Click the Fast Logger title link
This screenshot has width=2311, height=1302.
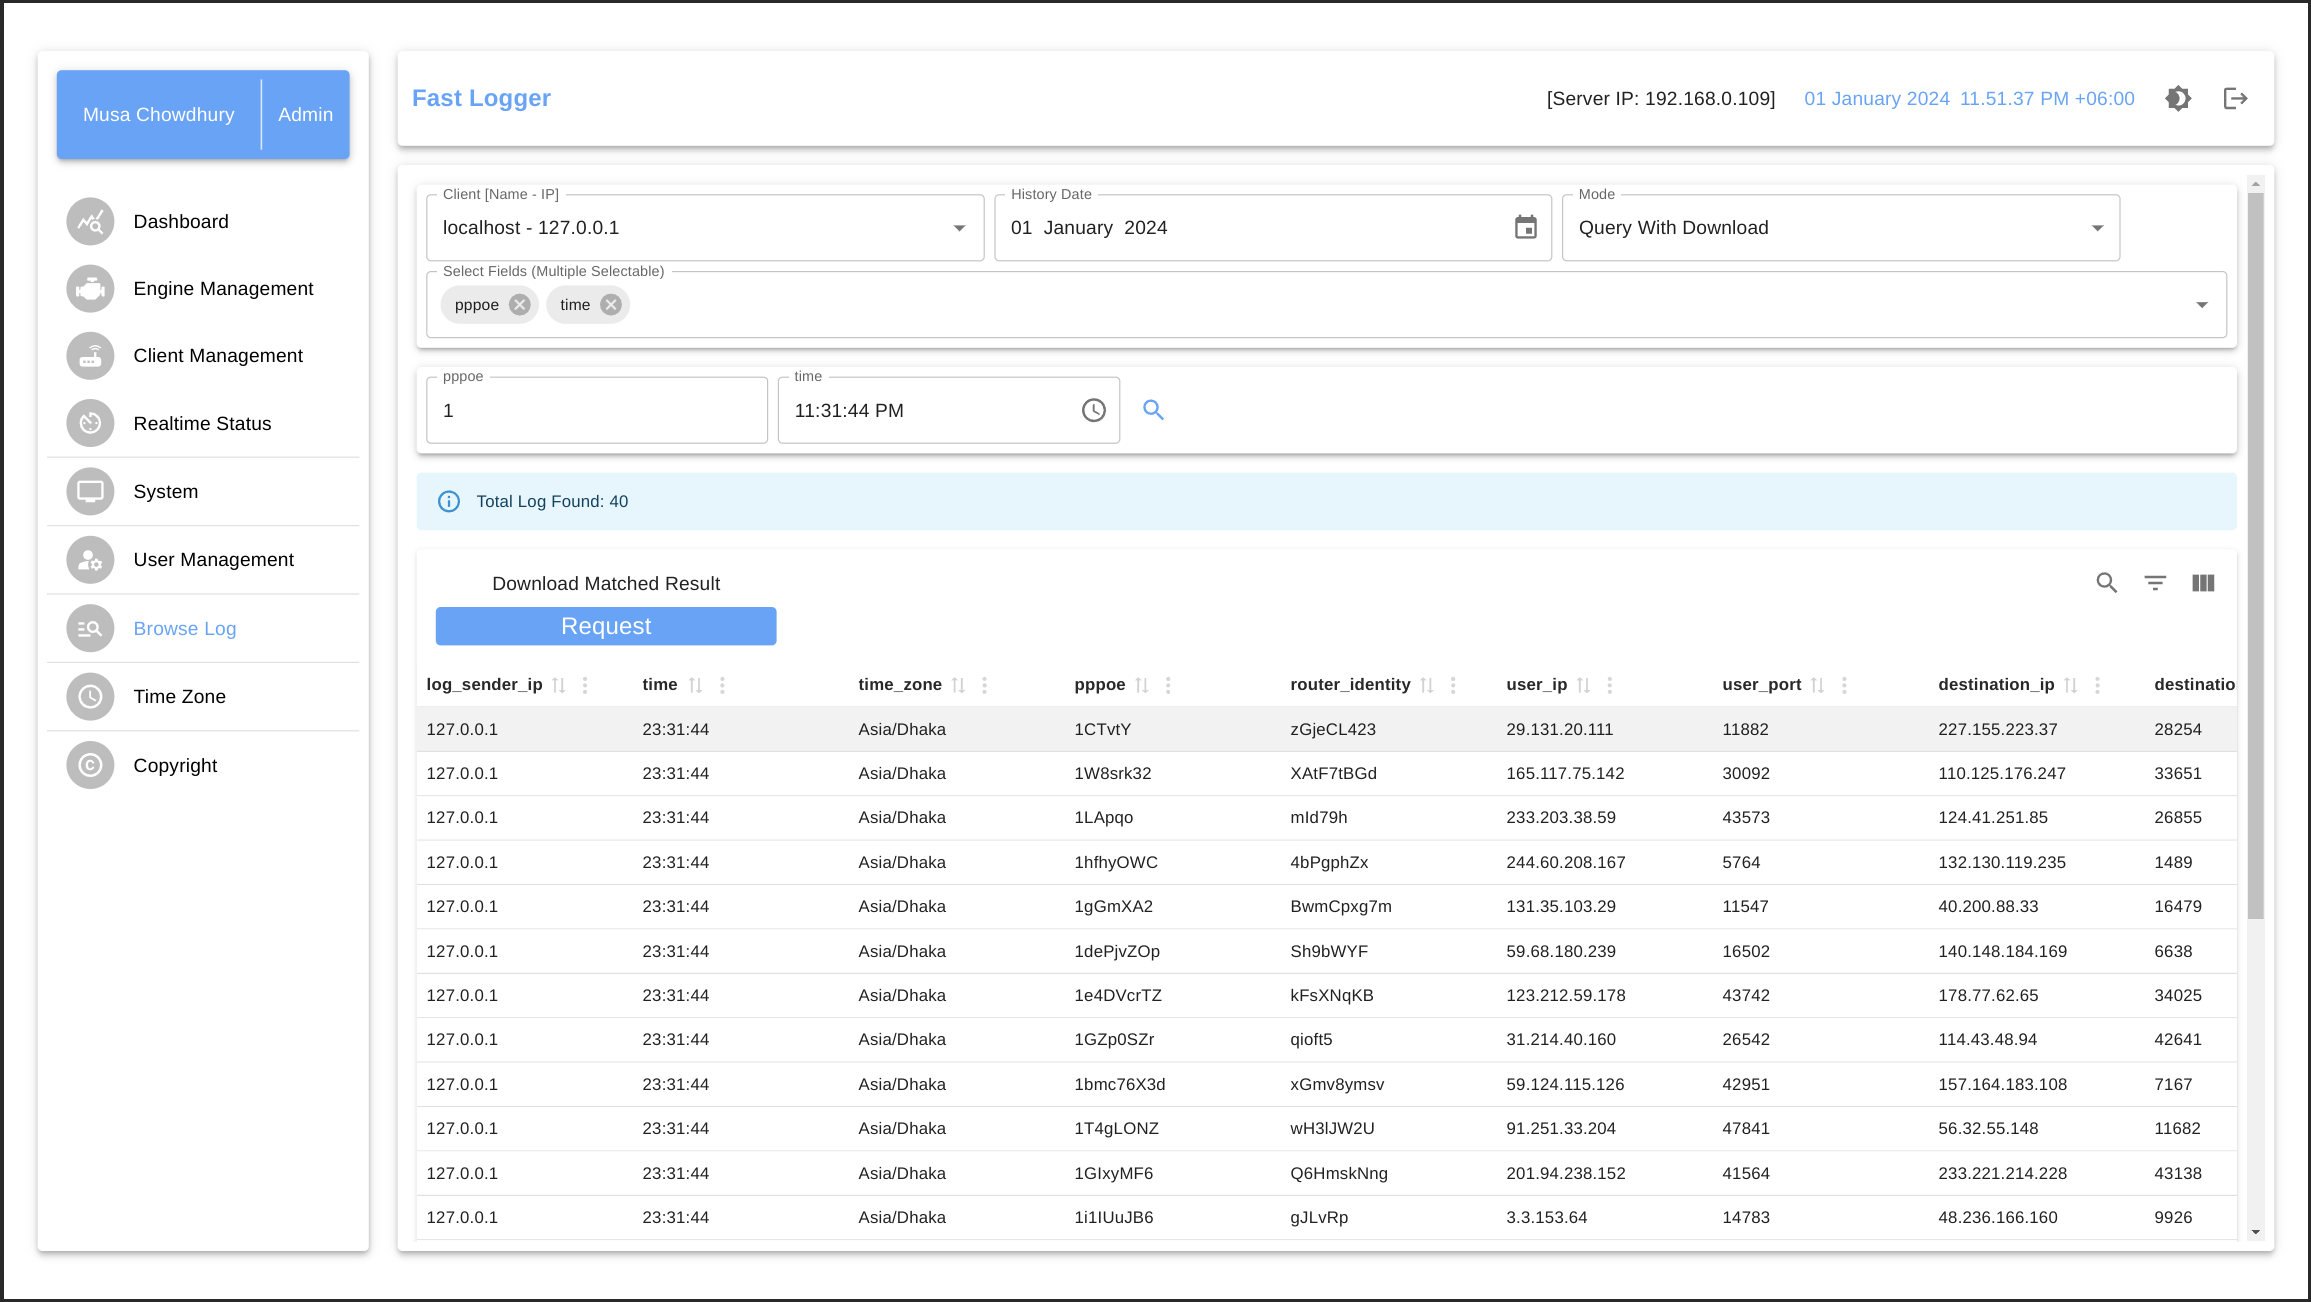pos(481,98)
